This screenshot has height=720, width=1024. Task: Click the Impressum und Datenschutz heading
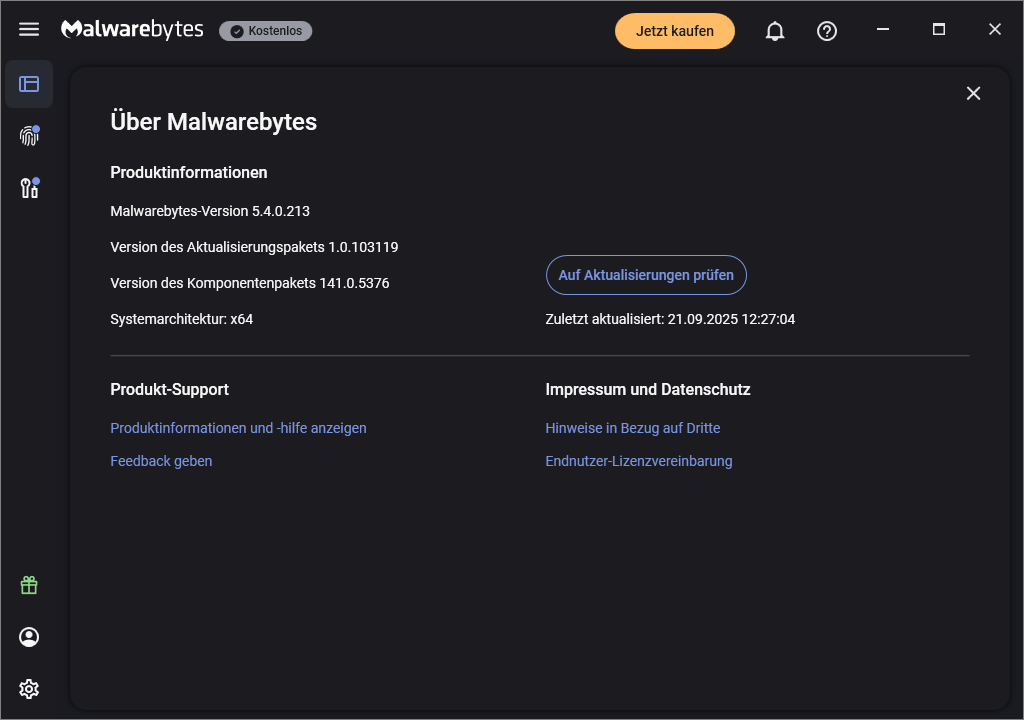coord(648,389)
